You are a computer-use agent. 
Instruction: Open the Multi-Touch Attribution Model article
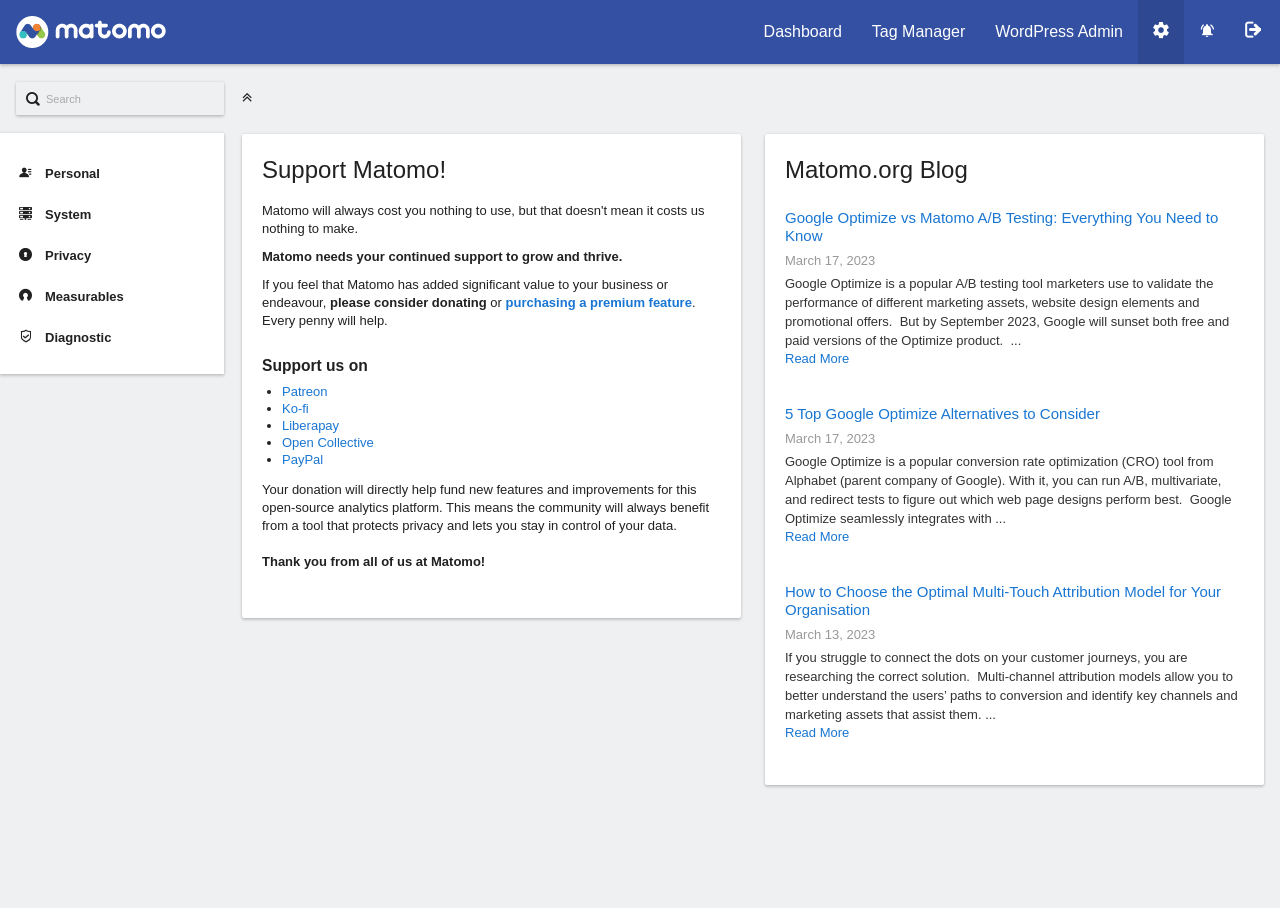(1003, 601)
